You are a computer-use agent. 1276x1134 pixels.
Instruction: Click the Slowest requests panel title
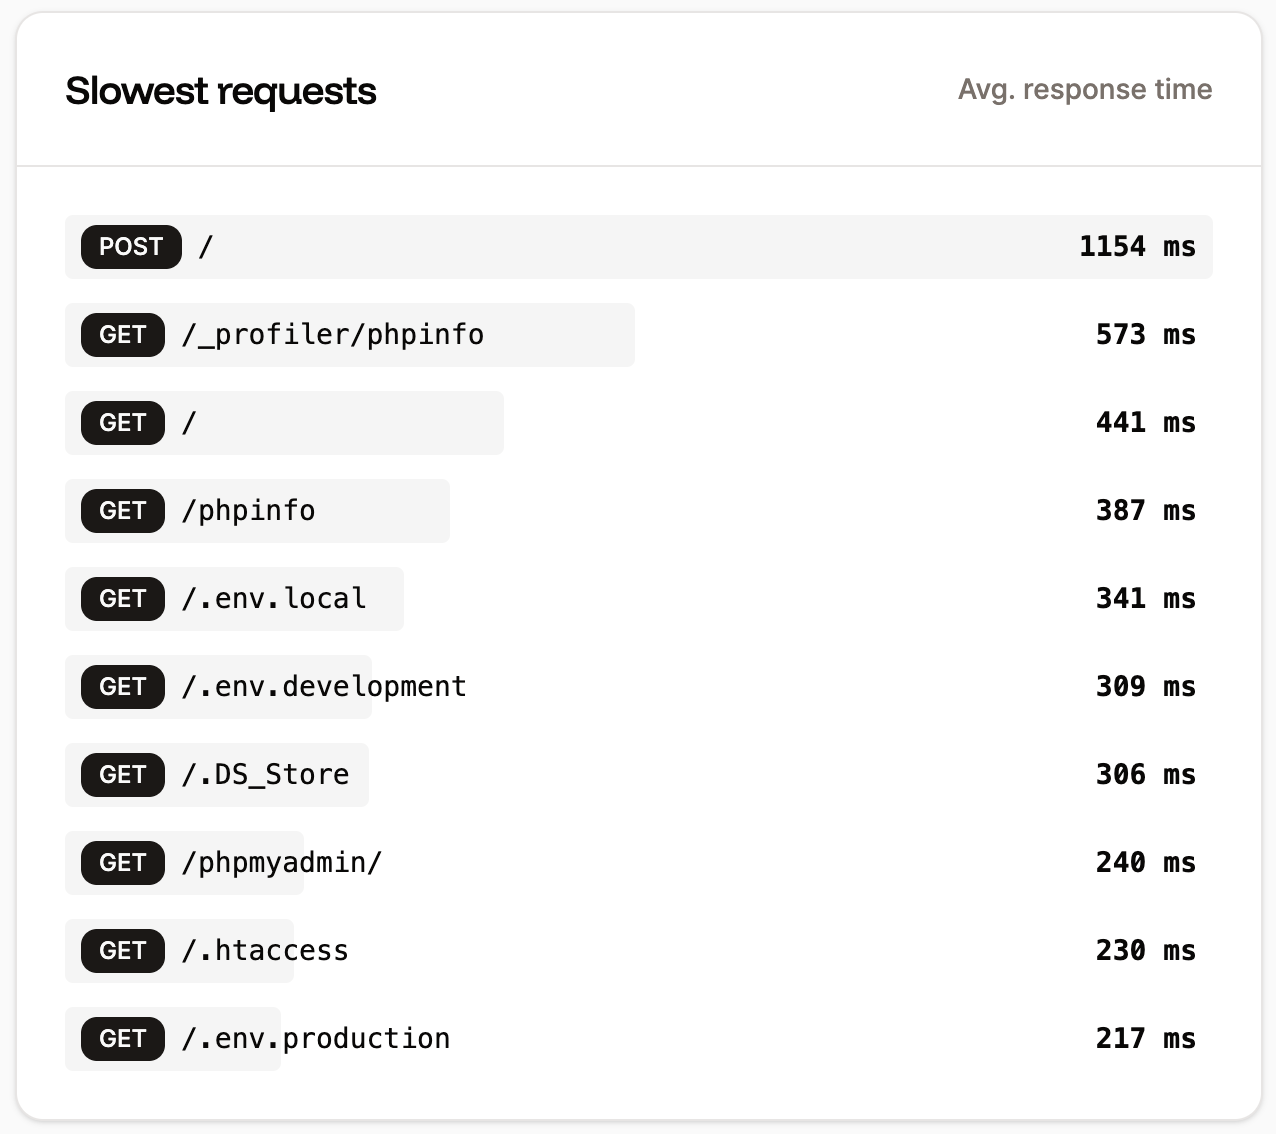221,90
